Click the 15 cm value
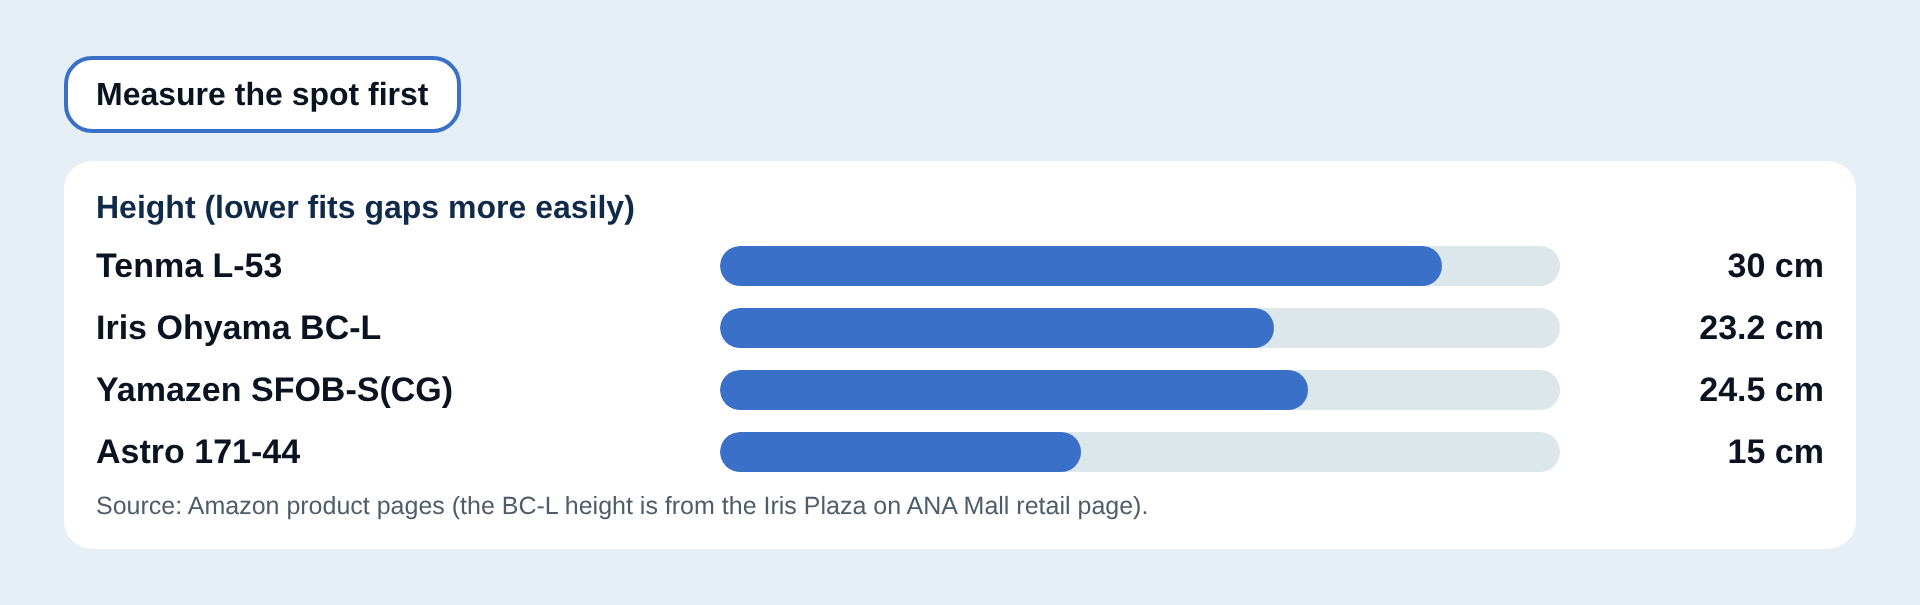 pos(1775,452)
